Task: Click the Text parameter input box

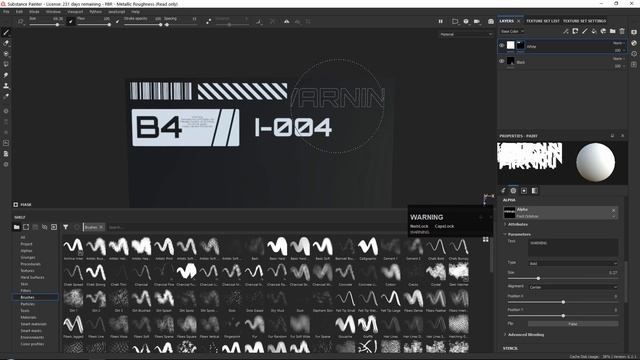Action: click(x=573, y=248)
